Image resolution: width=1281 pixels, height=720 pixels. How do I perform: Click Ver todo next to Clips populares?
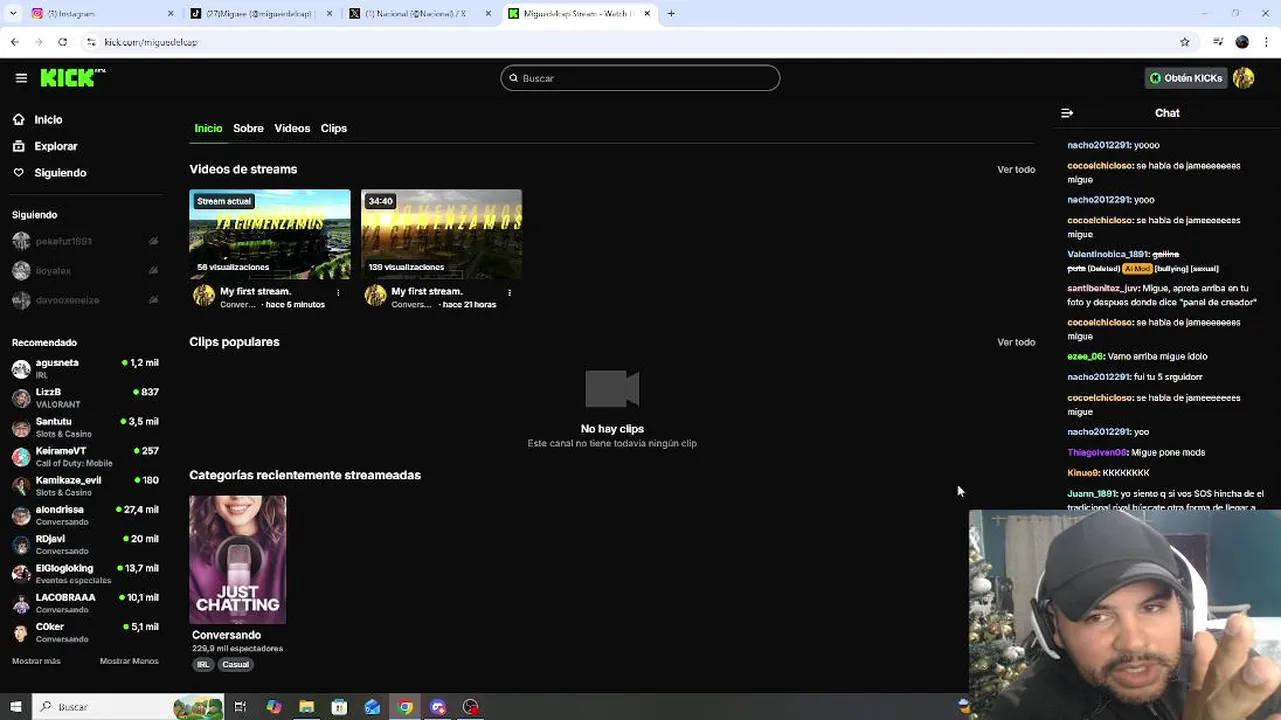[1016, 342]
